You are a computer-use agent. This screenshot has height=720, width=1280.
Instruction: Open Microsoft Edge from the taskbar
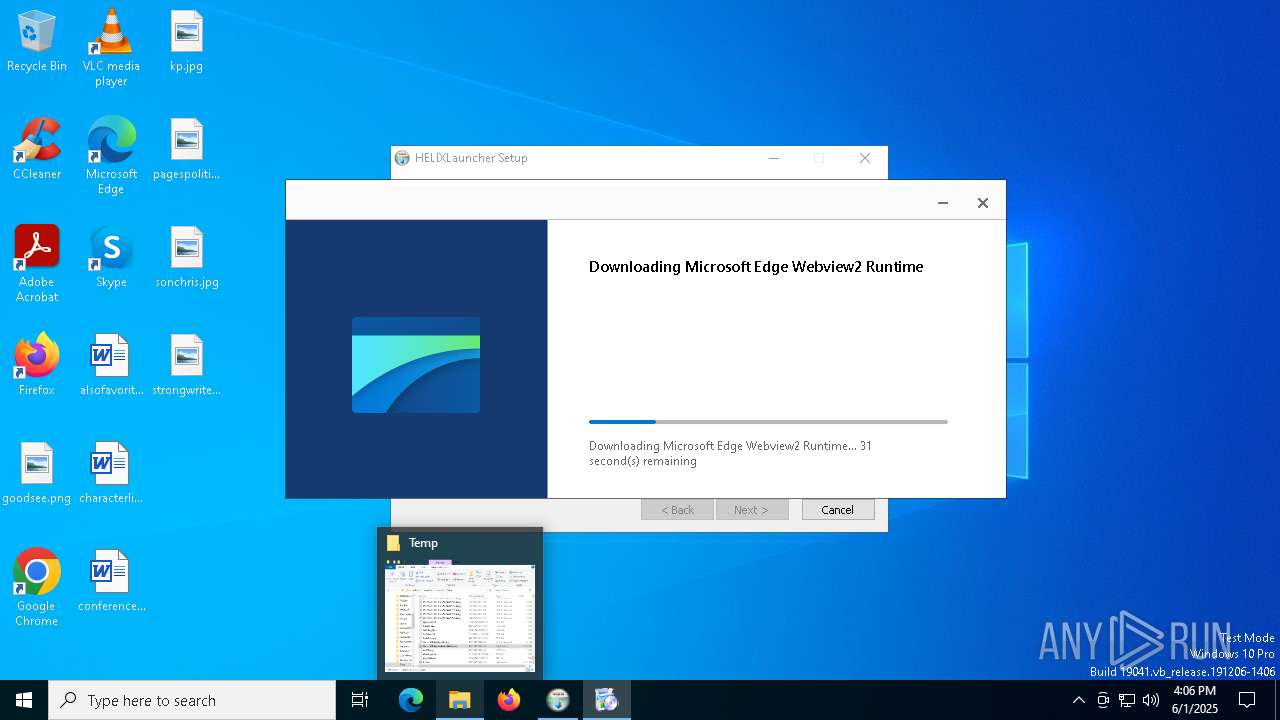coord(411,700)
